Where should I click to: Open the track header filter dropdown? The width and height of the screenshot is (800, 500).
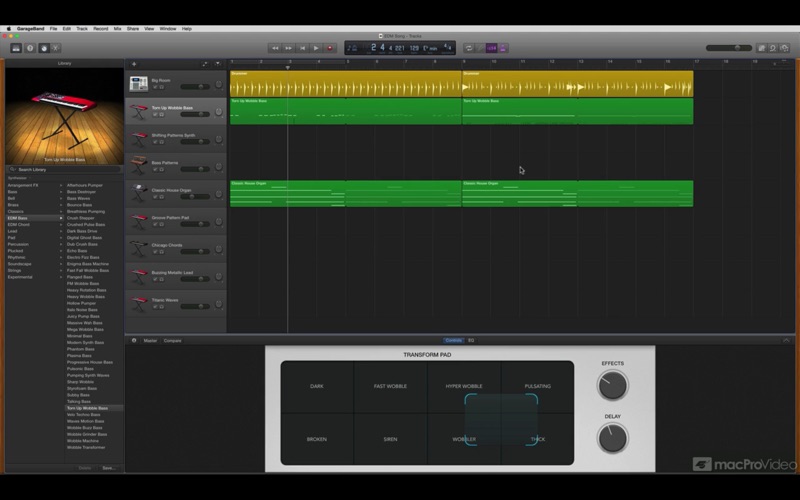coord(218,64)
